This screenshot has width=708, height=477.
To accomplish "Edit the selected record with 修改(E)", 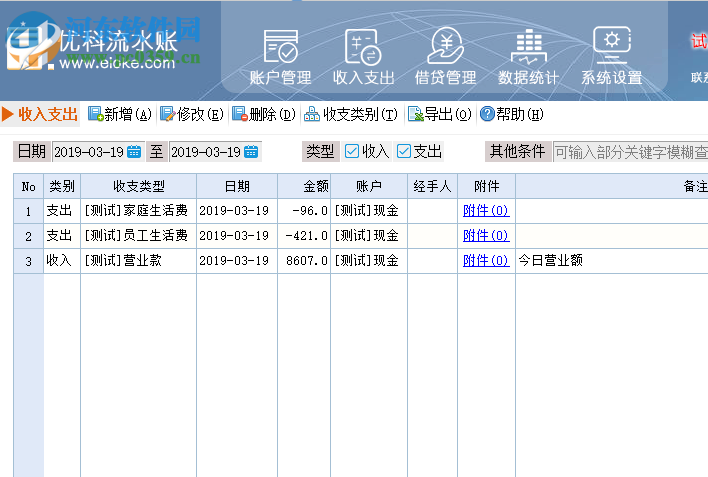I will tap(192, 114).
